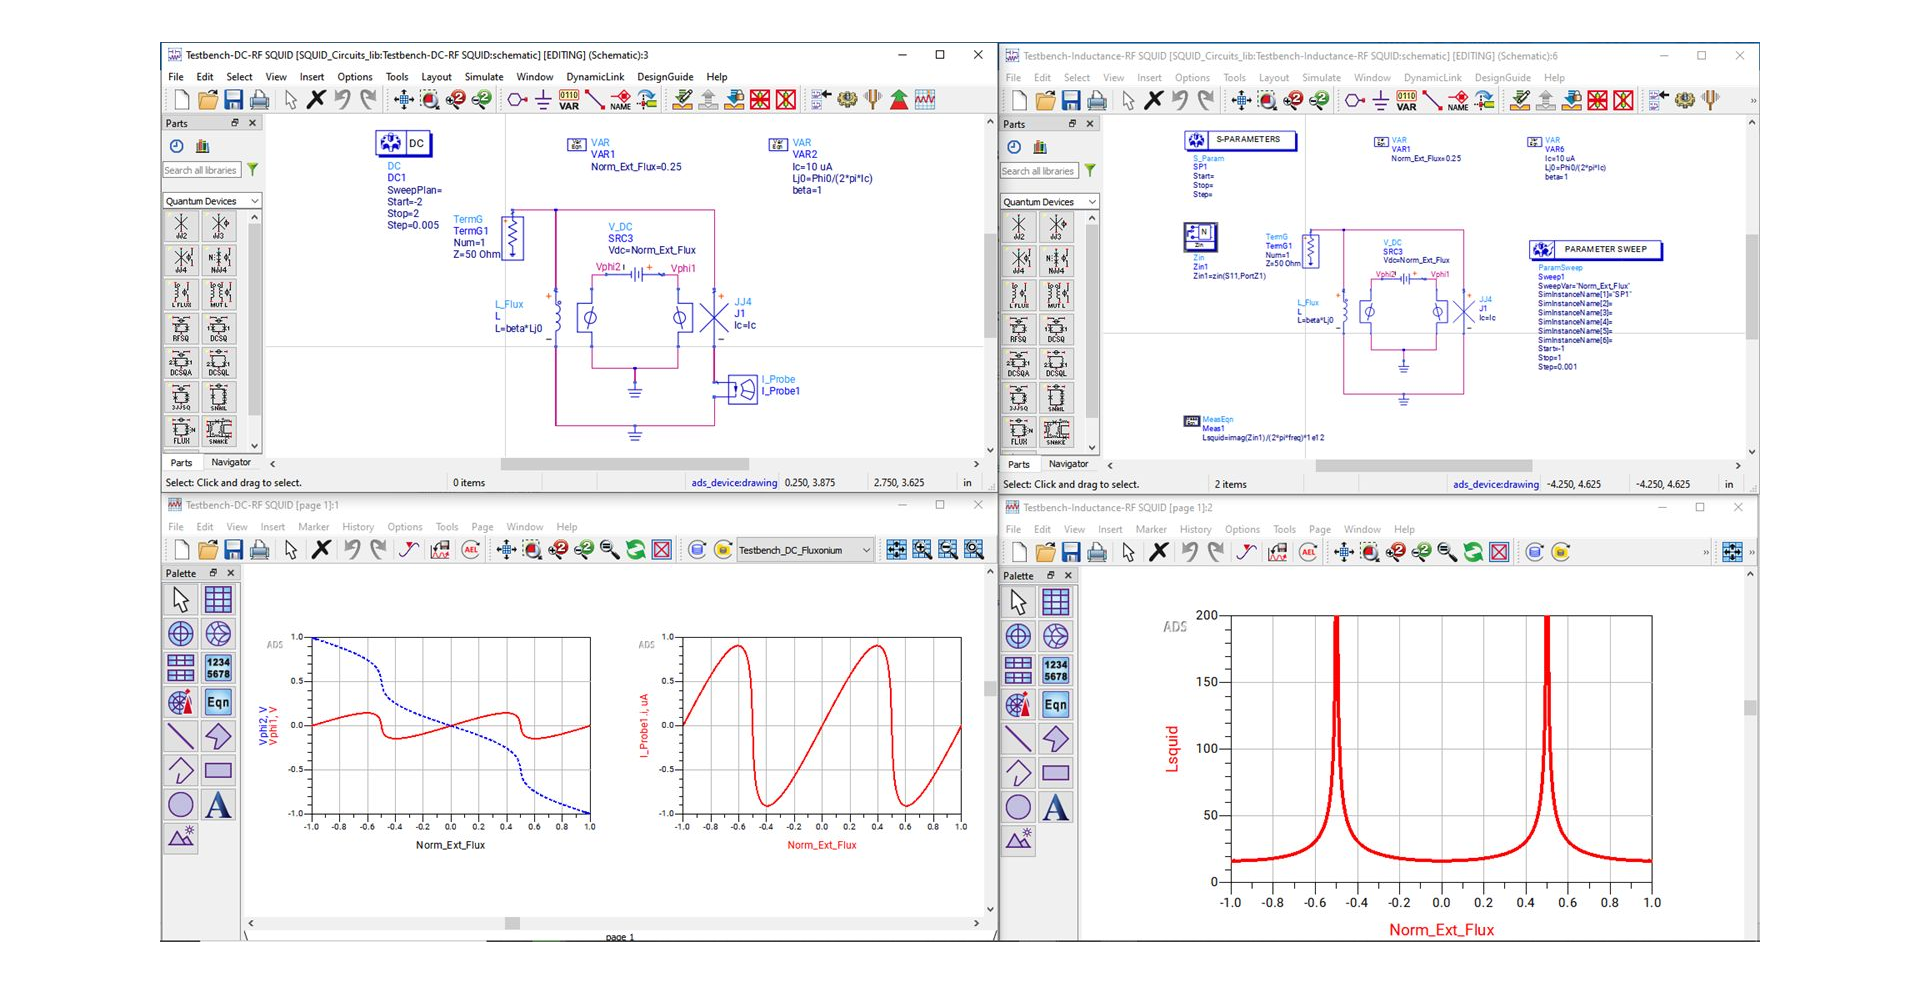
Task: Switch to Navigator tab in DC-RF schematic
Action: click(231, 463)
